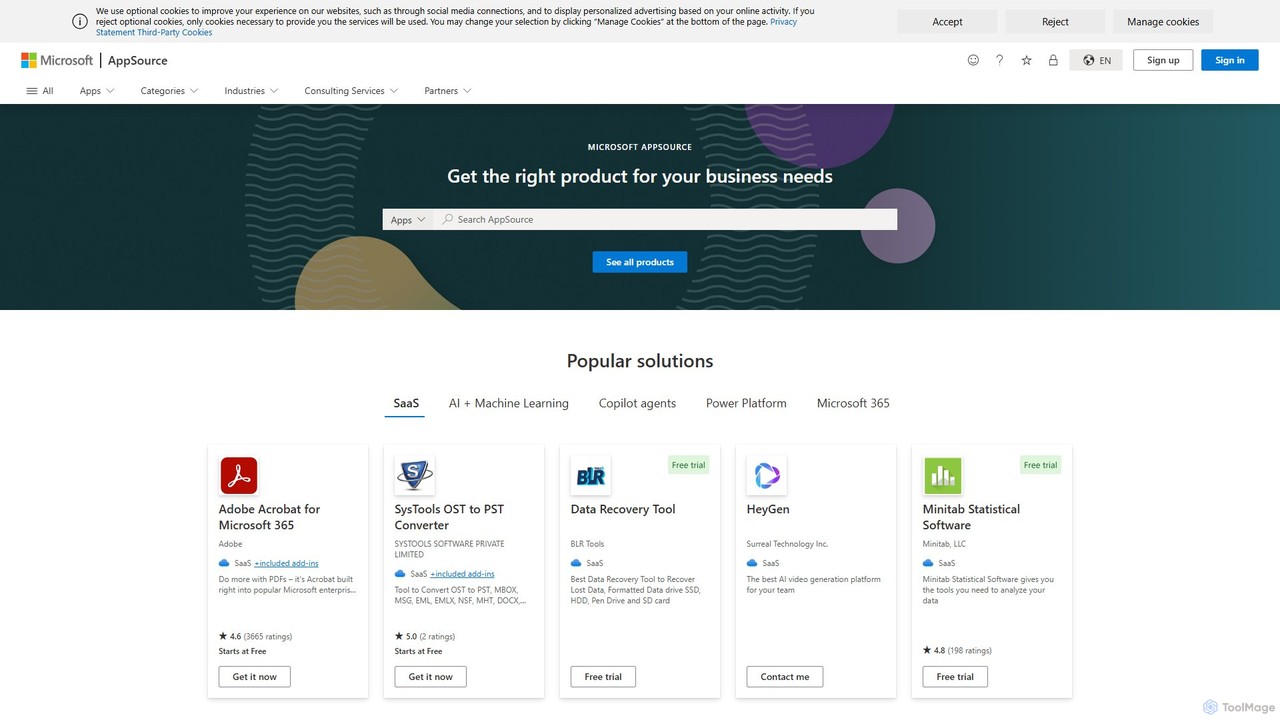Open Data Recovery Tool title
Screen dimensions: 1280x720
point(623,509)
